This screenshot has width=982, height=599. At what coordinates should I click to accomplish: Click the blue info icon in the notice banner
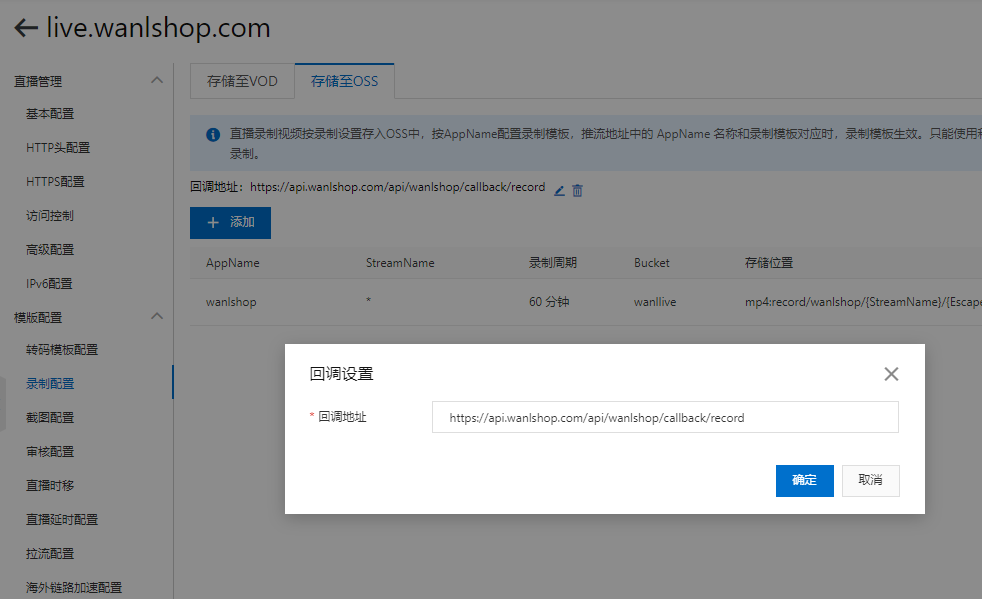(213, 134)
